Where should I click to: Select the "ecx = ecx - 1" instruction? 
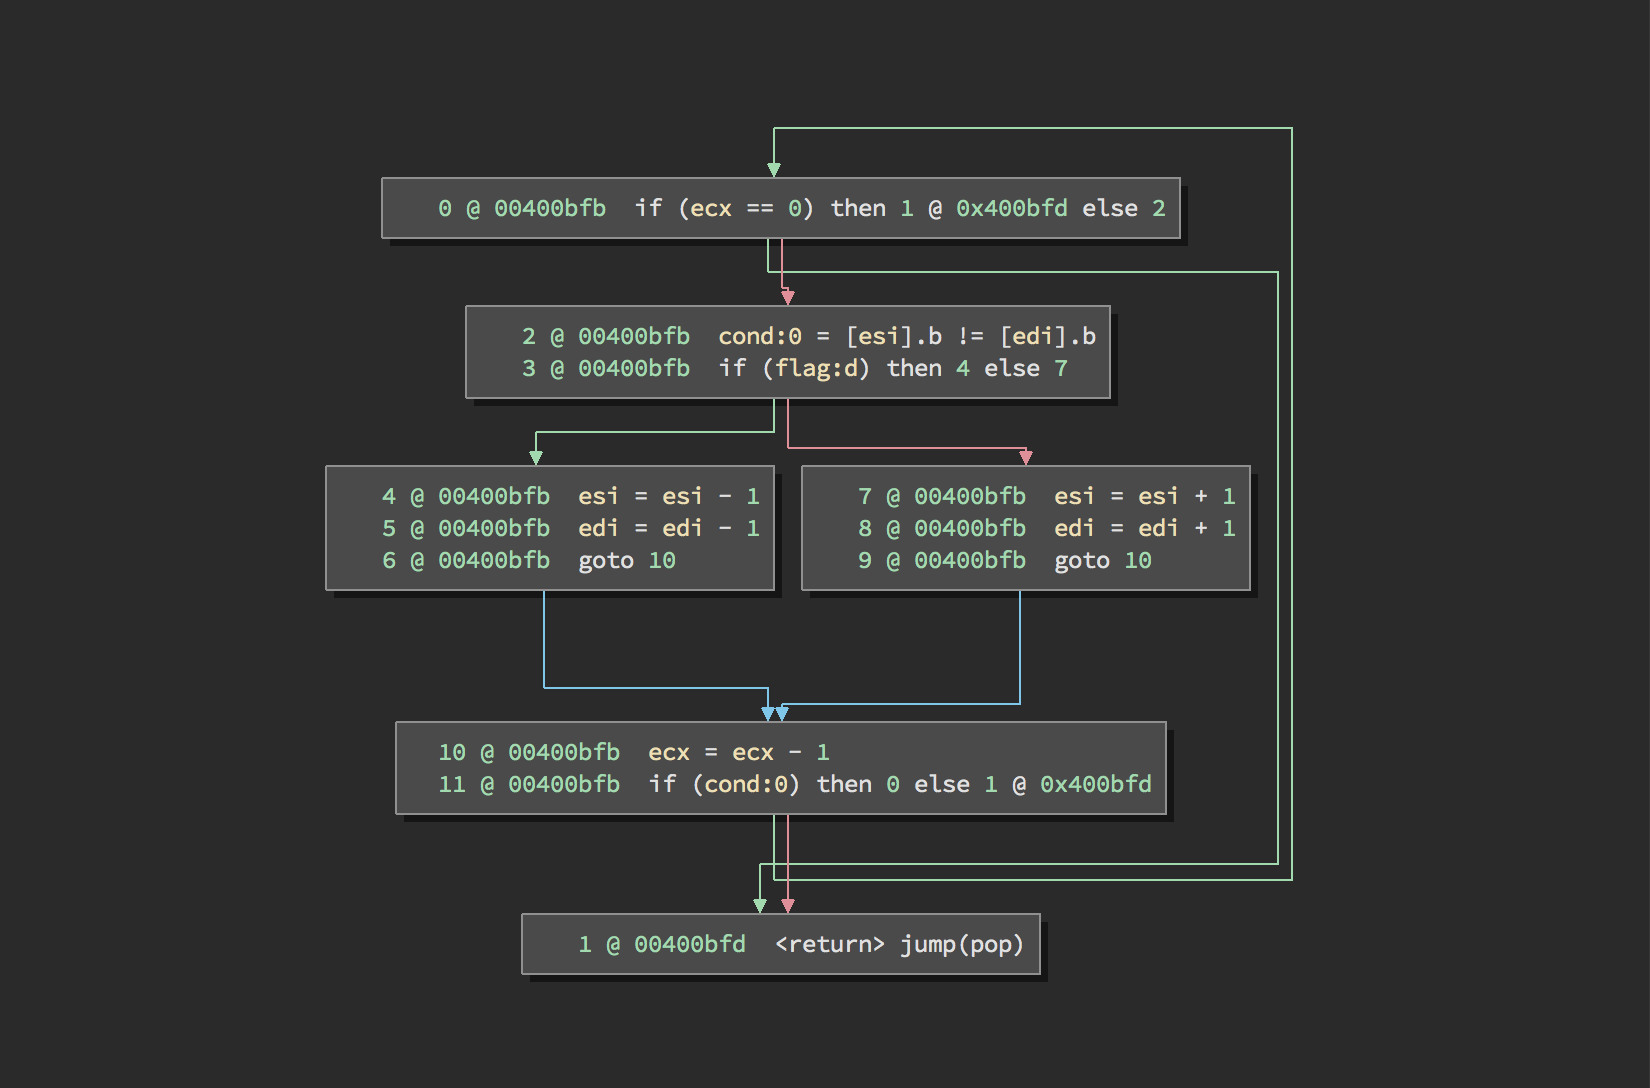(738, 752)
